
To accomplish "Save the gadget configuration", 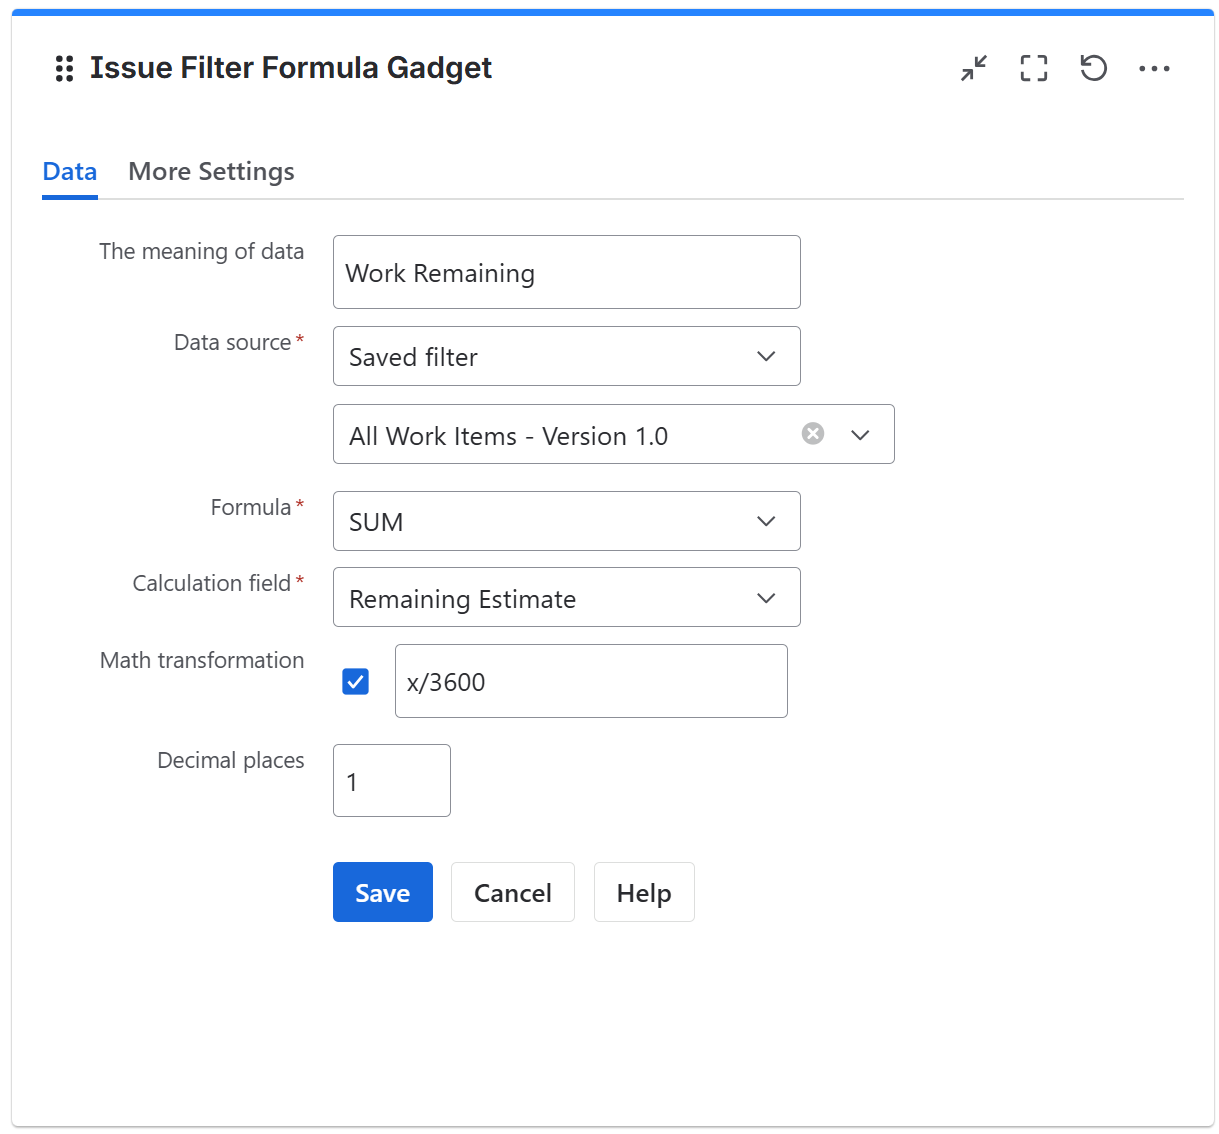I will (x=383, y=892).
